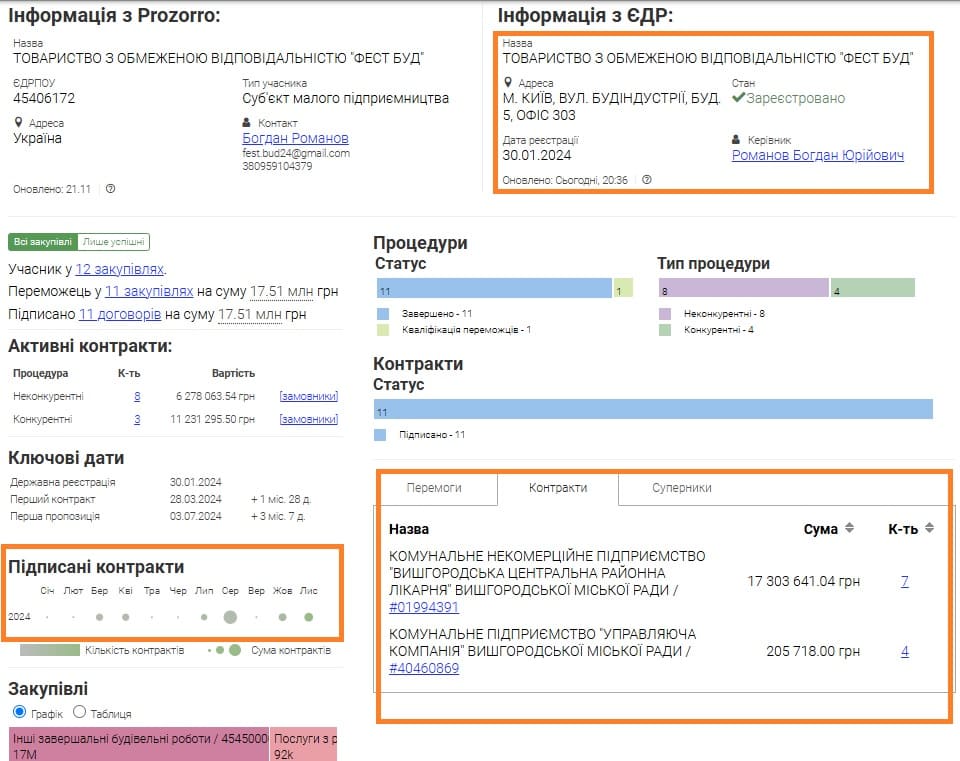This screenshot has width=960, height=761.
Task: Click the green Зареєстровано status checkmark
Action: pos(738,98)
